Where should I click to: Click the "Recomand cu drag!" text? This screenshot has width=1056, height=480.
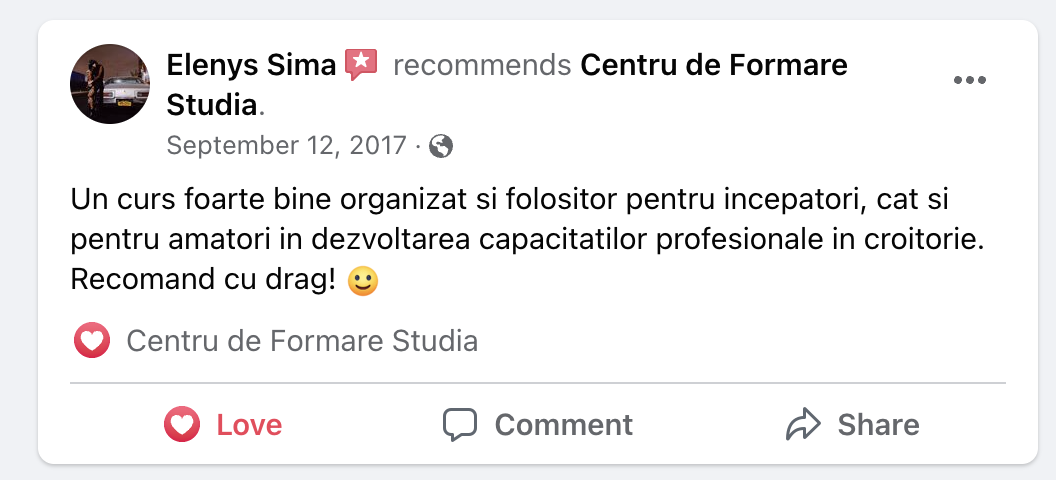tap(201, 281)
